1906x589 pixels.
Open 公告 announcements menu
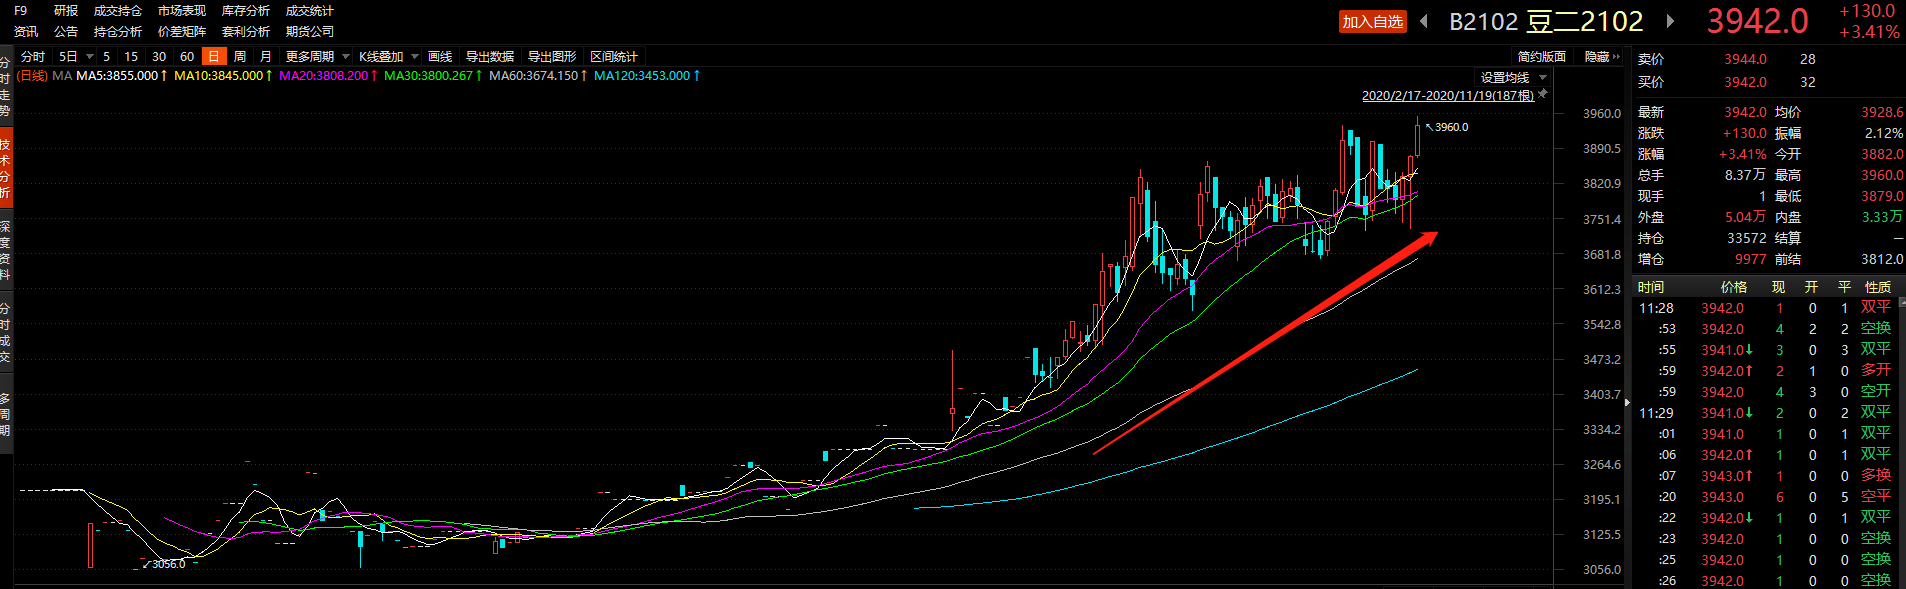pyautogui.click(x=66, y=32)
